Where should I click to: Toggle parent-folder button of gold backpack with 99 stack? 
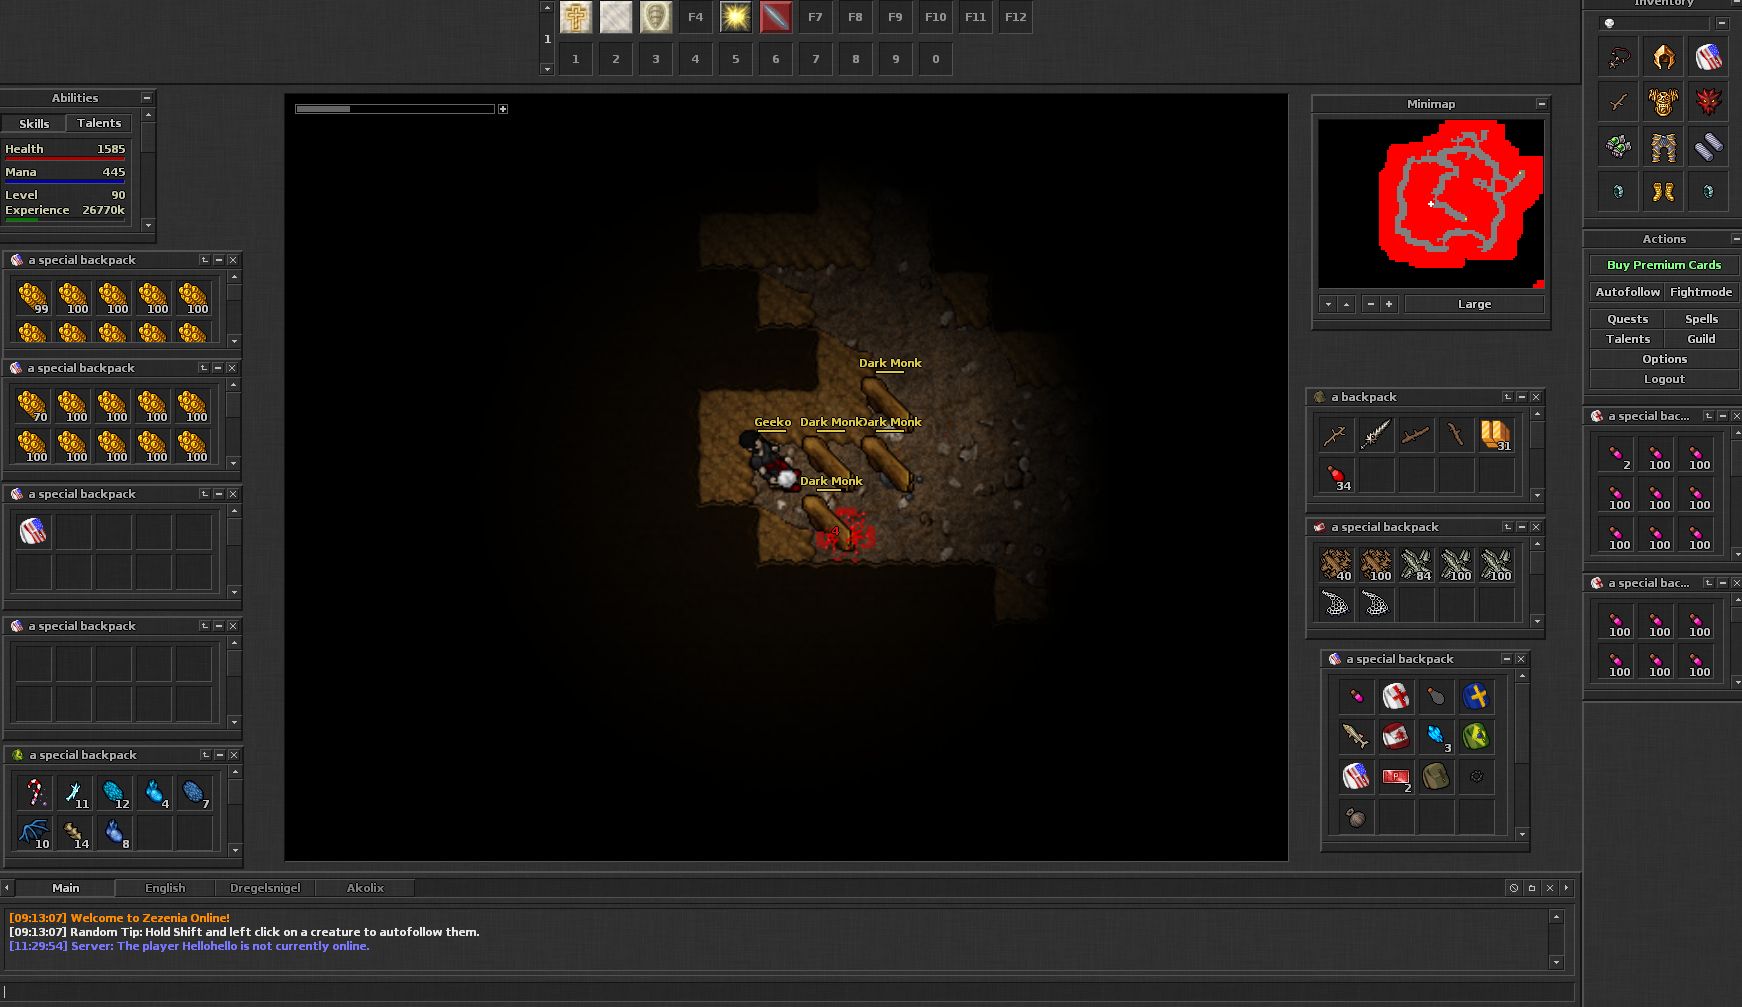204,260
